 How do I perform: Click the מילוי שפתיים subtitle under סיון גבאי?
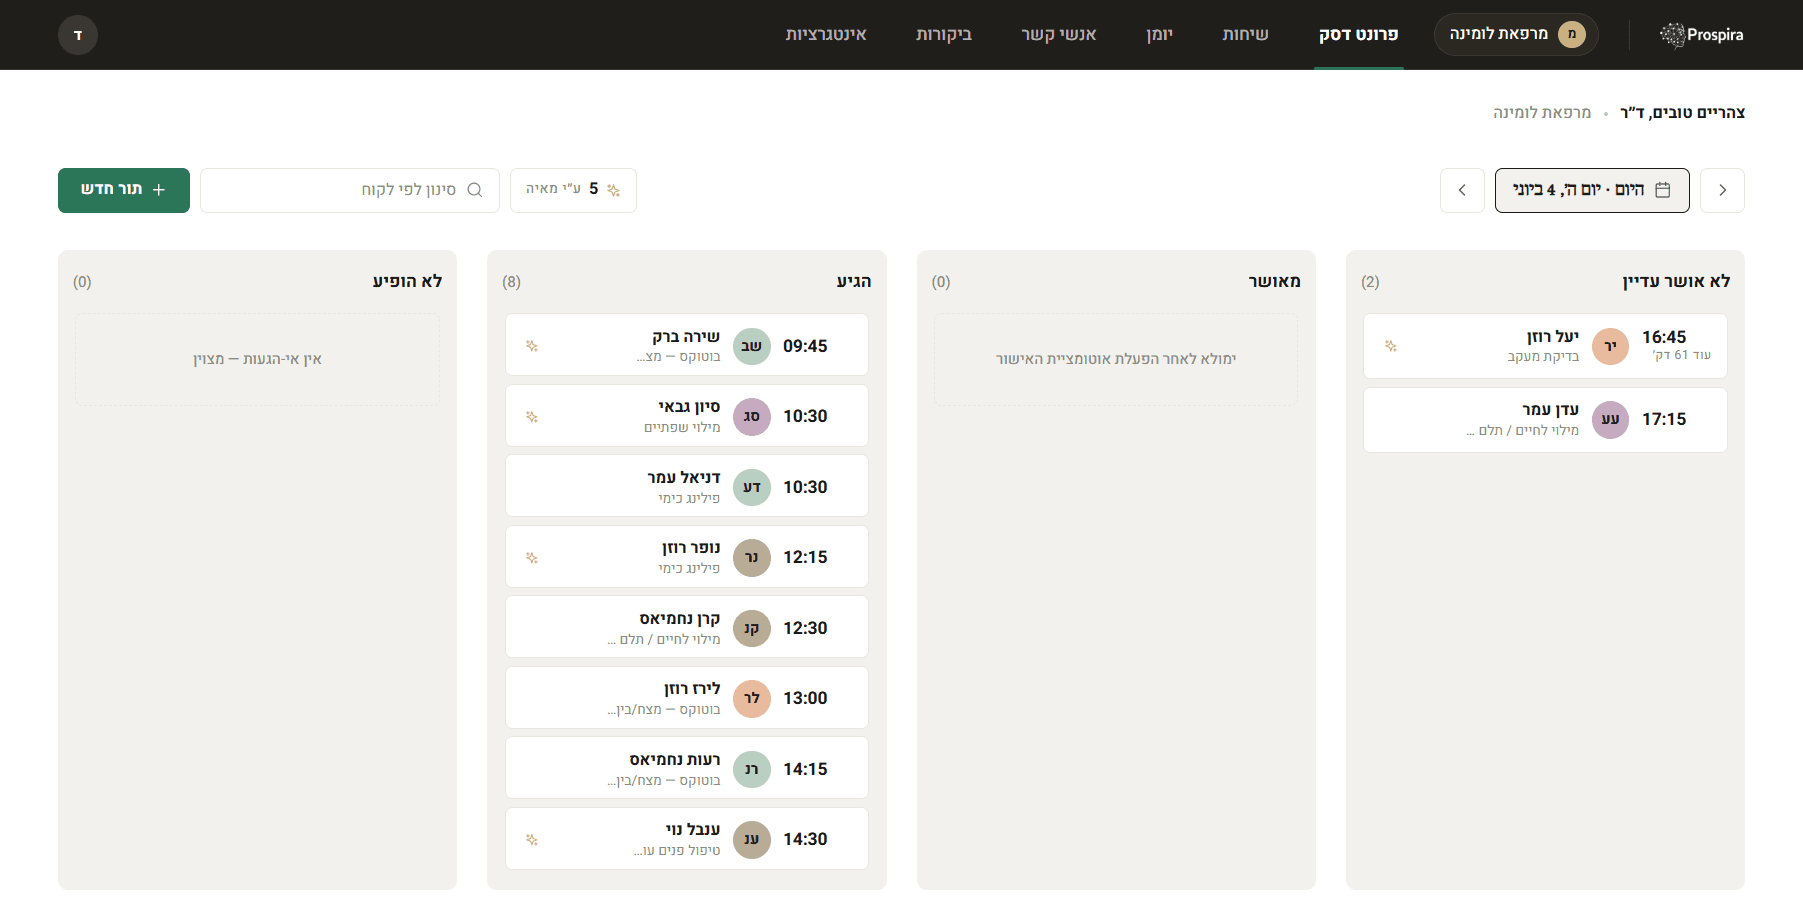point(682,428)
